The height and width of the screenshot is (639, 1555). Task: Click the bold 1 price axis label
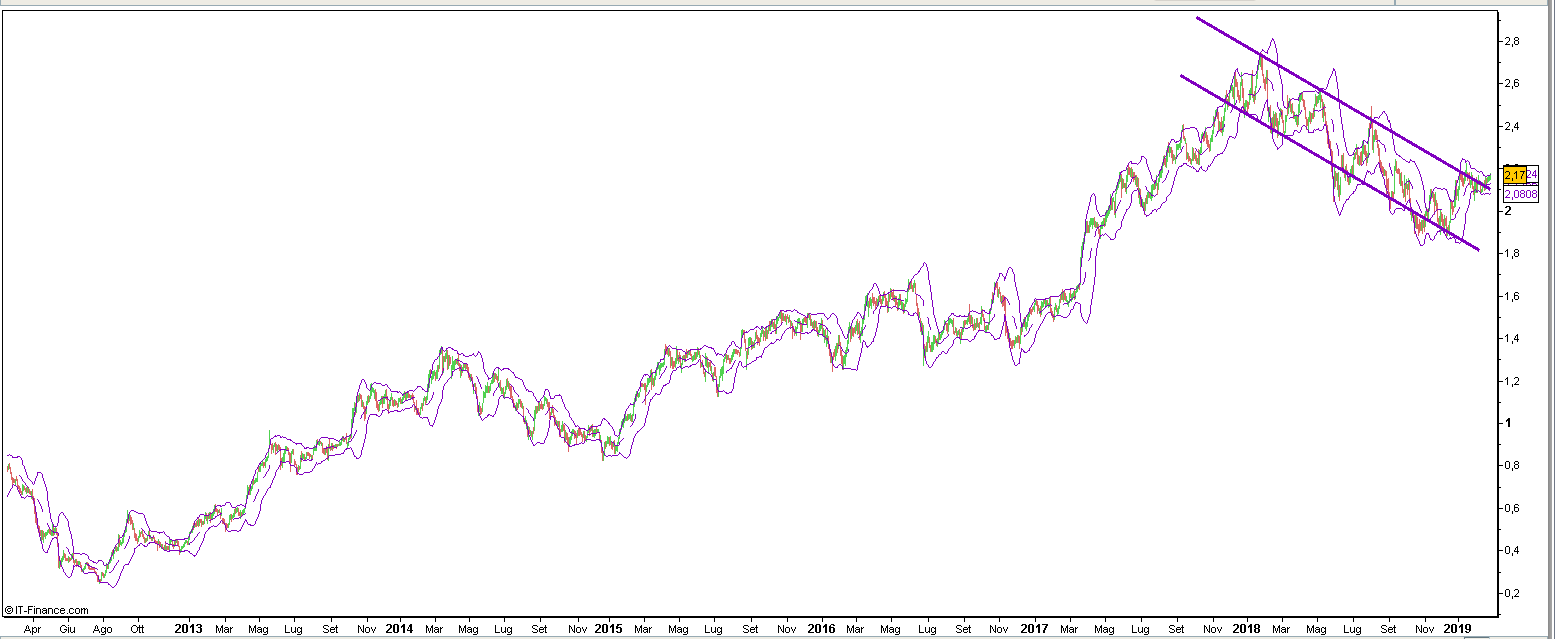click(x=1508, y=423)
